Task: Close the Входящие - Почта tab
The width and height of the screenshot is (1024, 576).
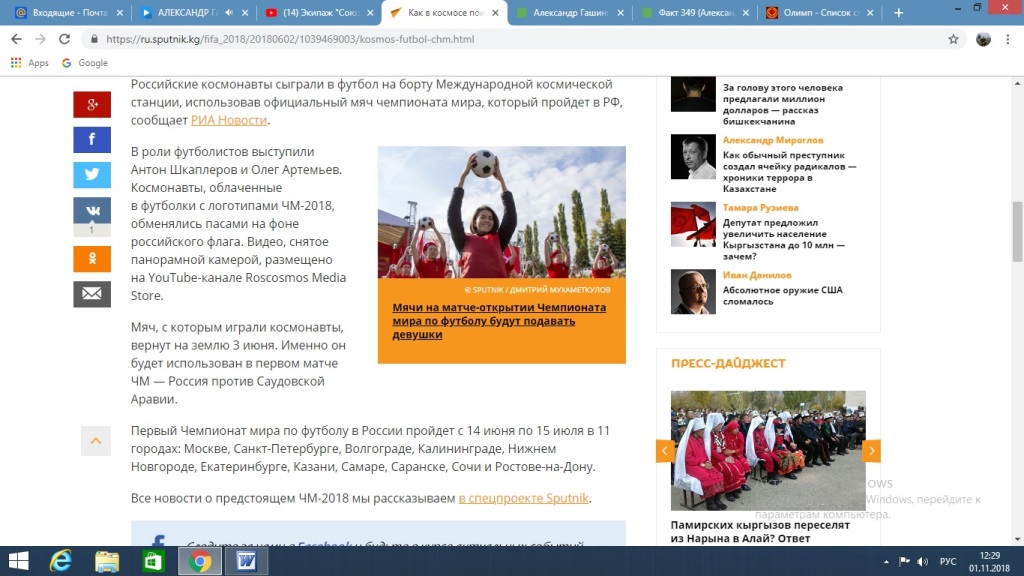Action: (x=120, y=12)
